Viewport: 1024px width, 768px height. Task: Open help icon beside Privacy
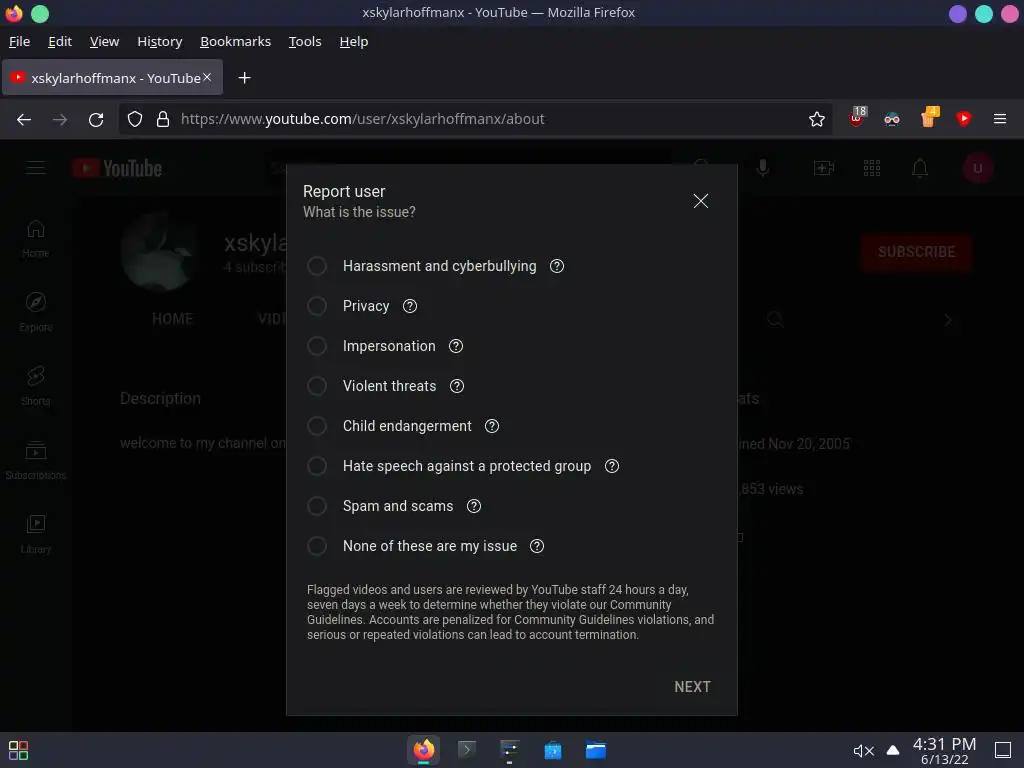pyautogui.click(x=409, y=306)
